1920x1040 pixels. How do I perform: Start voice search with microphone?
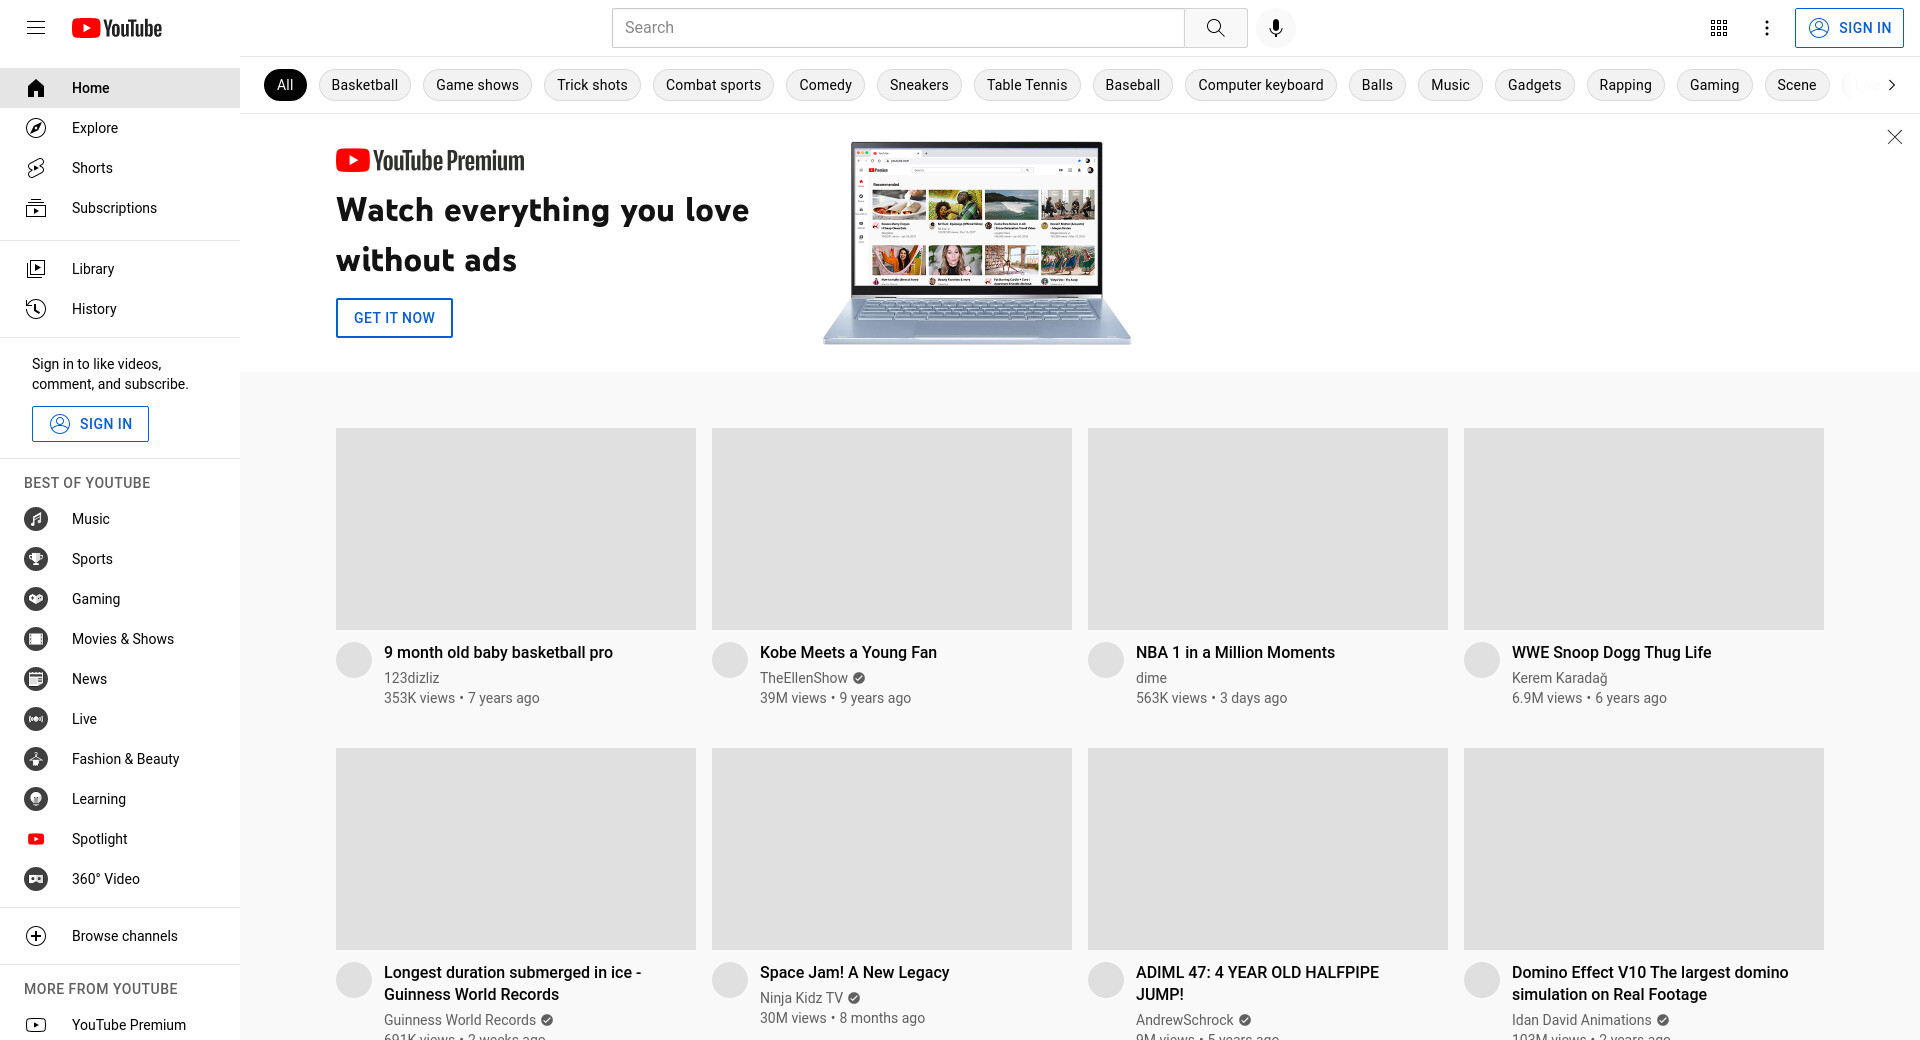point(1275,28)
